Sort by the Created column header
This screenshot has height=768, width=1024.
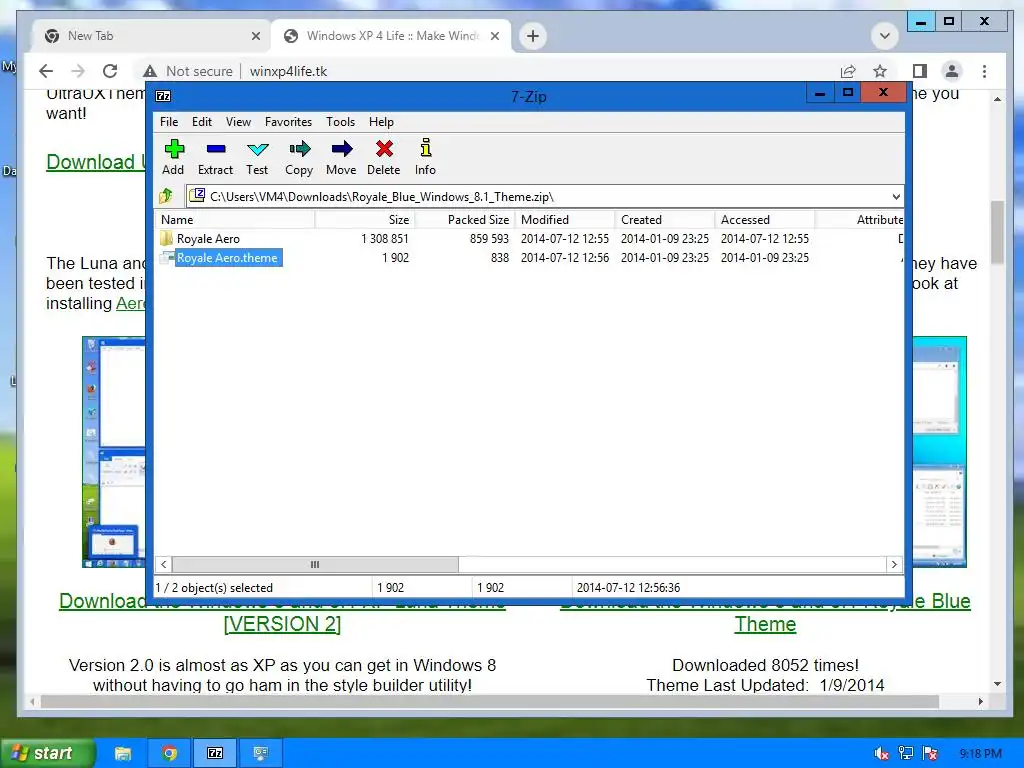[x=665, y=219]
